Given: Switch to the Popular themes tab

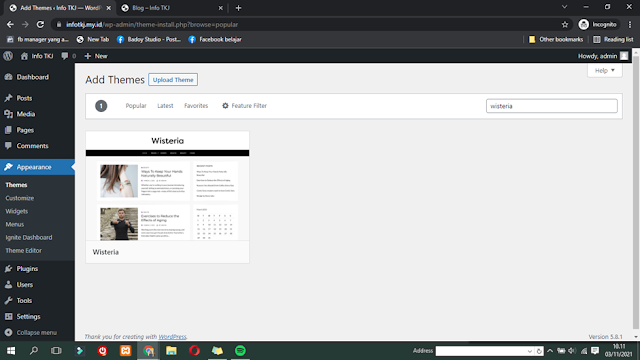Looking at the screenshot, I should click(136, 106).
